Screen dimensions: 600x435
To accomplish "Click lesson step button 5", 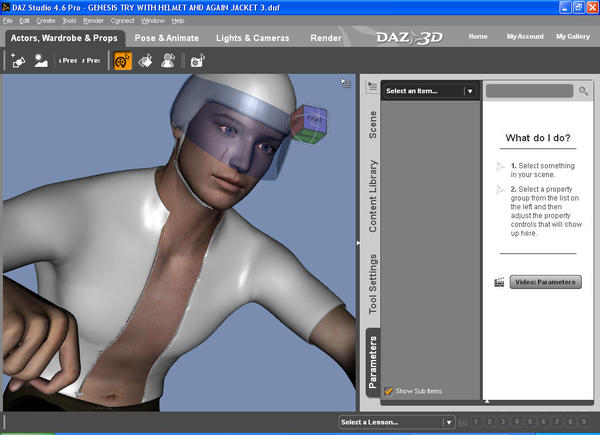I will coord(530,422).
